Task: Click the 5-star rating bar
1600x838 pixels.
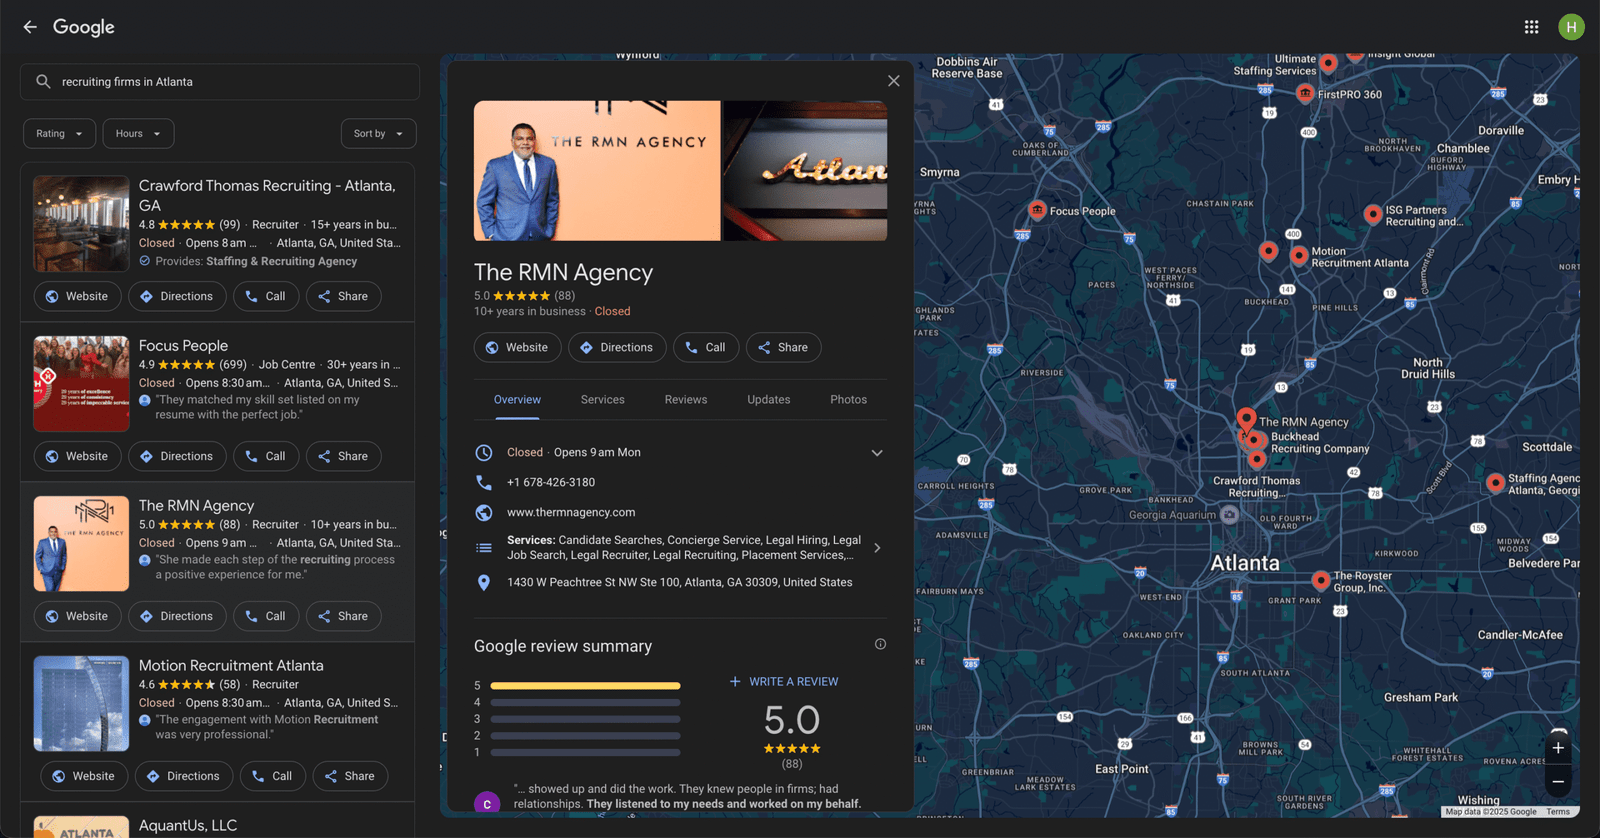Action: coord(585,686)
